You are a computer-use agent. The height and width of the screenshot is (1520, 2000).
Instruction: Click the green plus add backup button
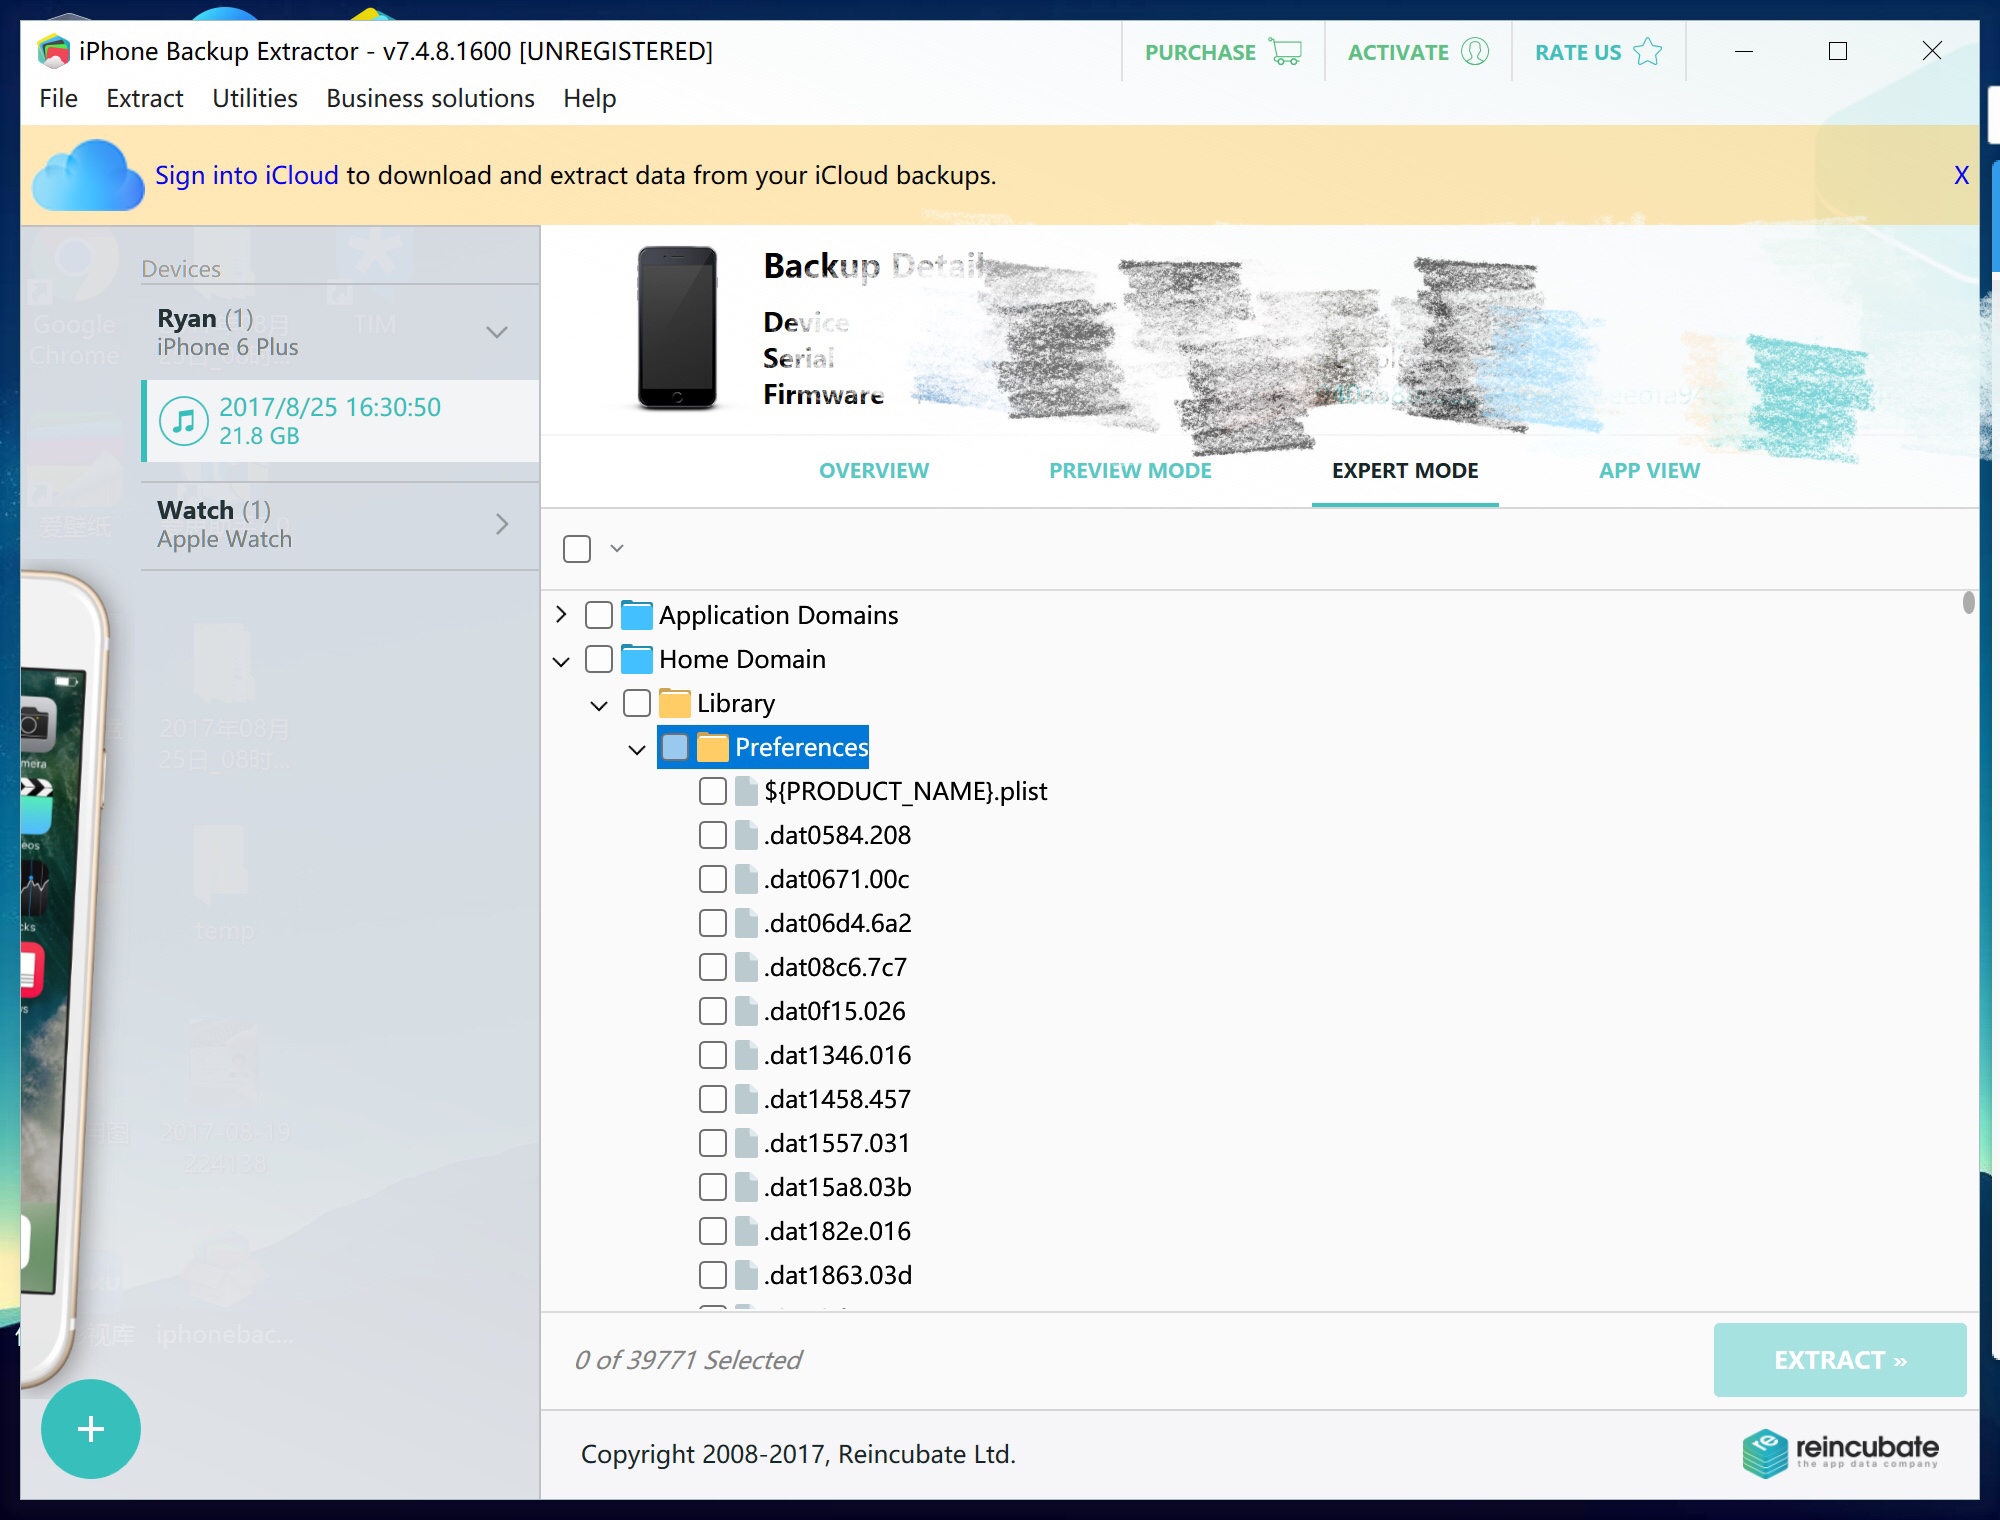90,1428
